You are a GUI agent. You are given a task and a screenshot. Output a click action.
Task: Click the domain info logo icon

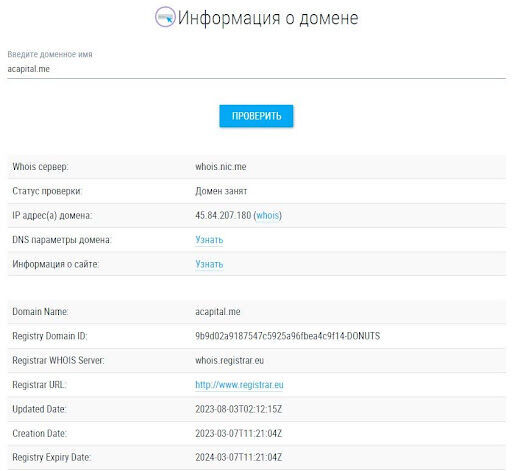pos(165,17)
